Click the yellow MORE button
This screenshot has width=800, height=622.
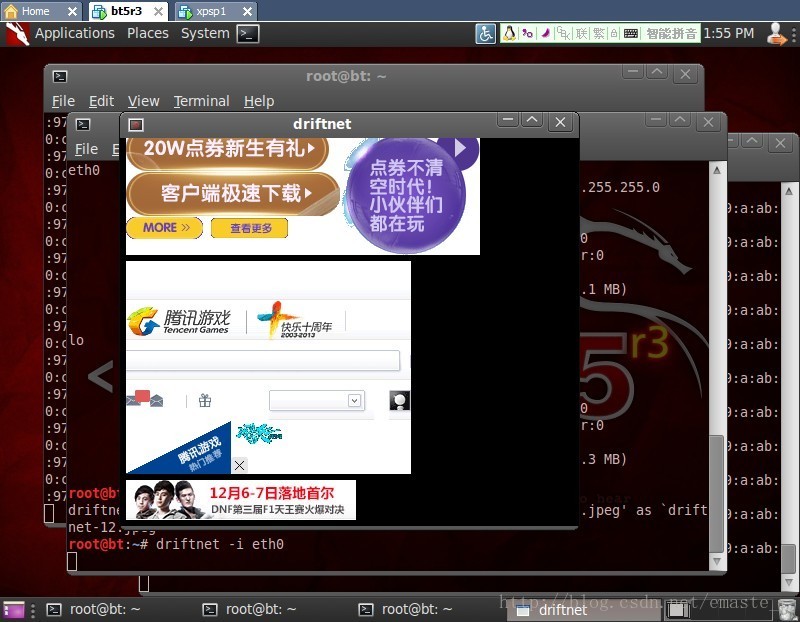pyautogui.click(x=164, y=228)
